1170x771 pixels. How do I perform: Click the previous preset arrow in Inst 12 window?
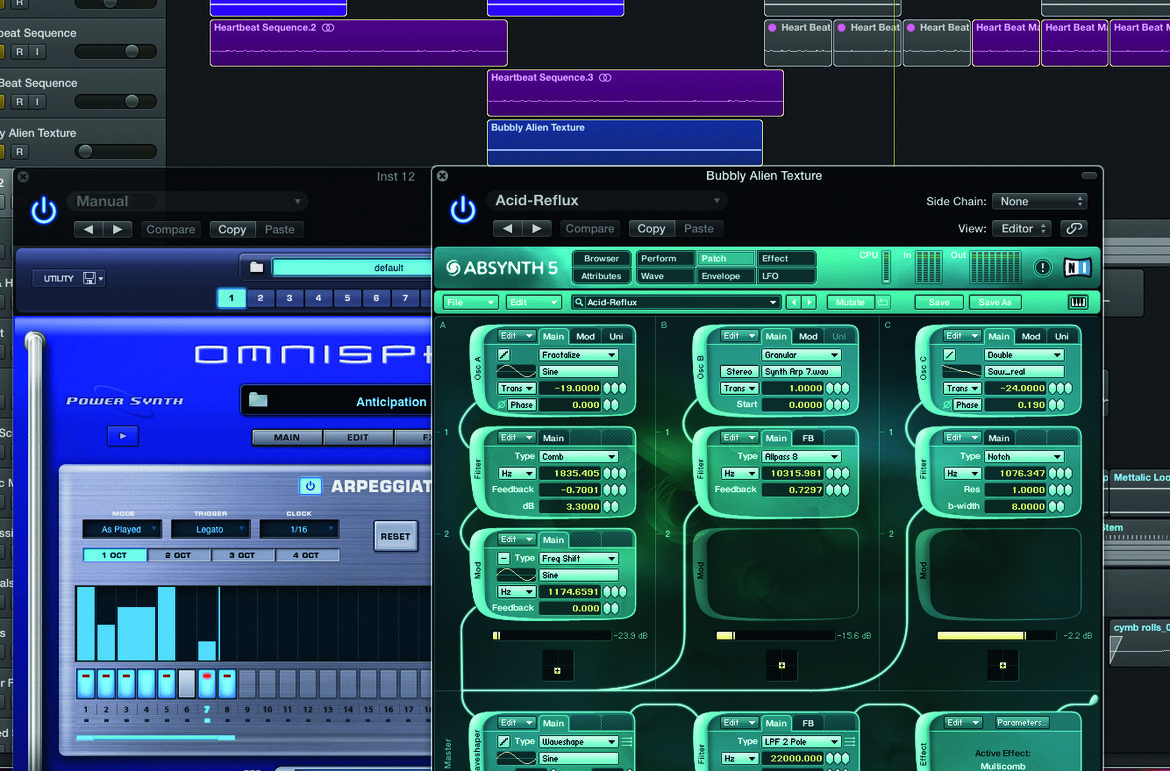pos(89,229)
